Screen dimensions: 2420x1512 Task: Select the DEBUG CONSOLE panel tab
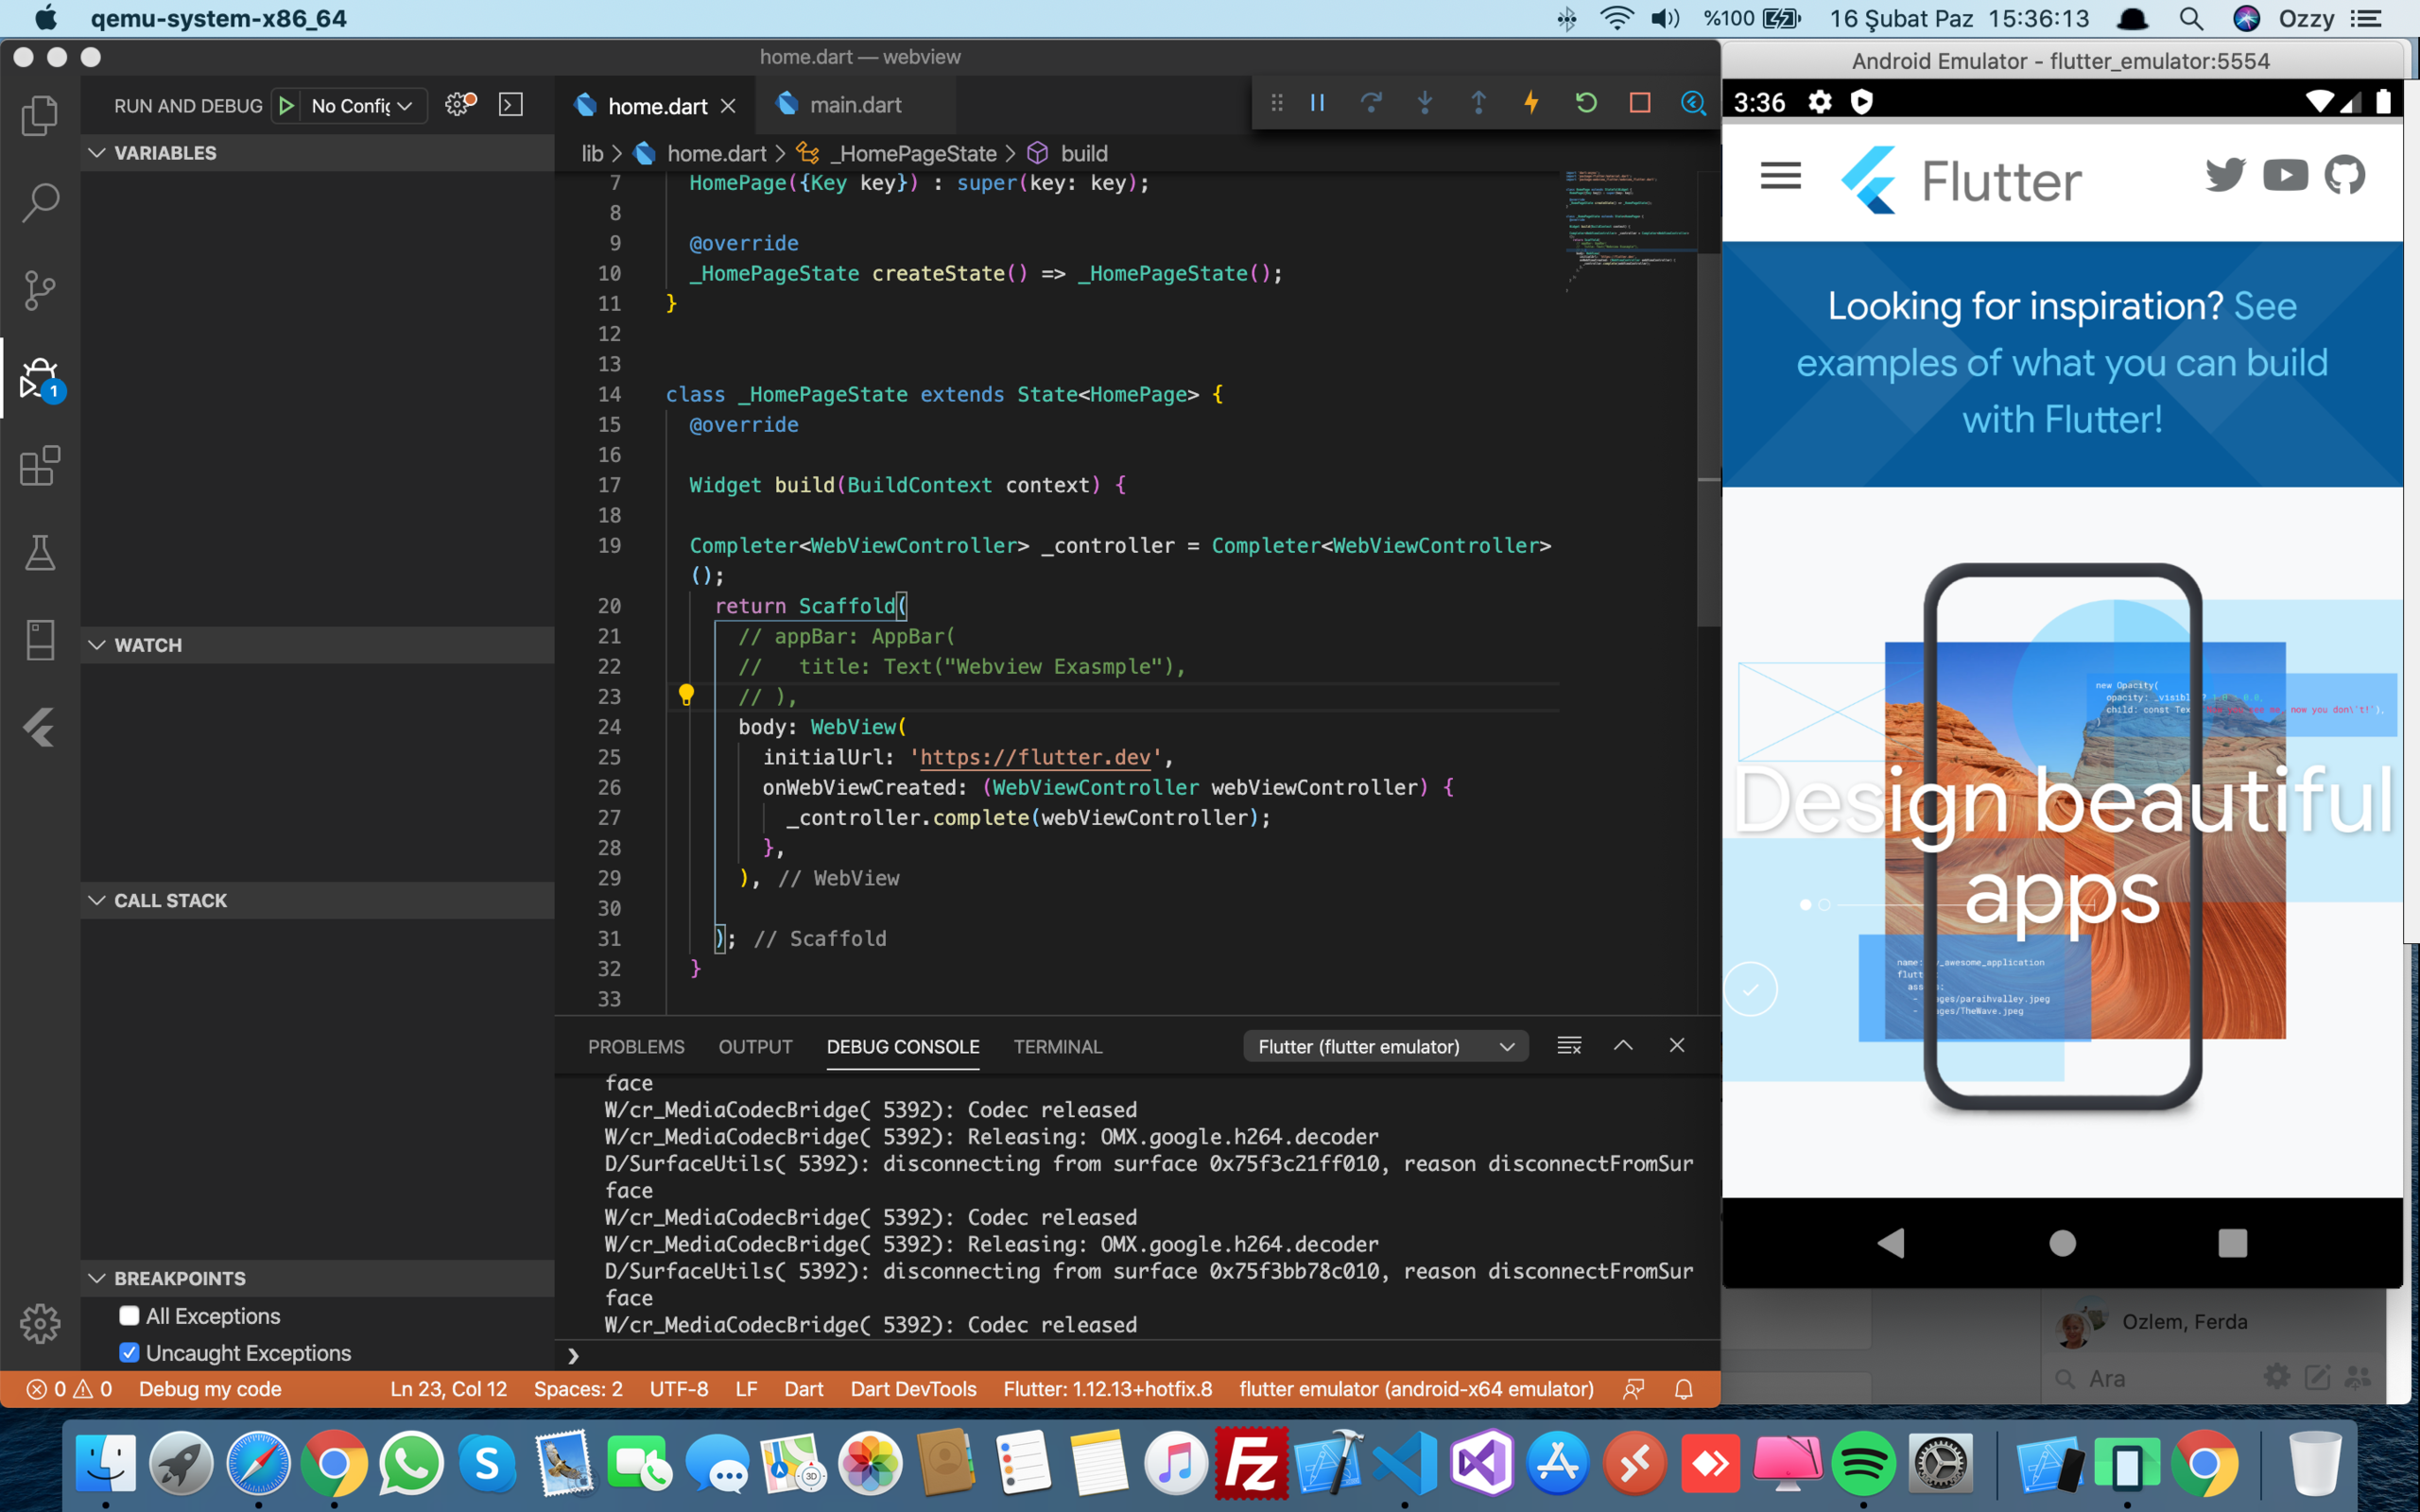coord(903,1046)
